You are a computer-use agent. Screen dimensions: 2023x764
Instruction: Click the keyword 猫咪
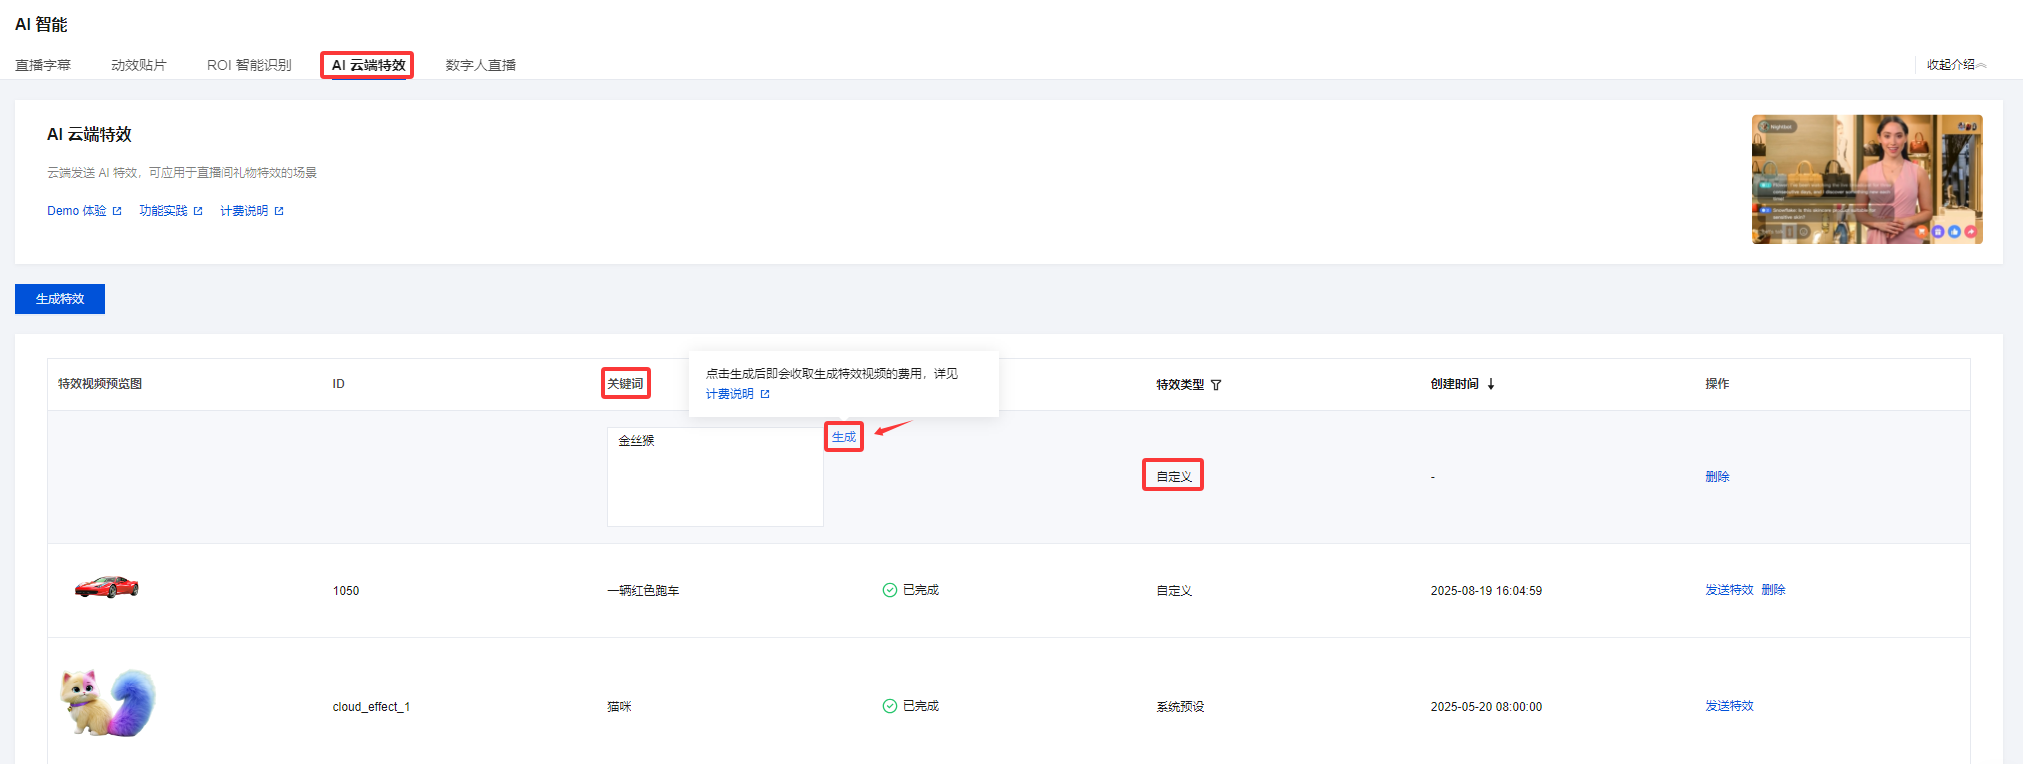point(619,707)
